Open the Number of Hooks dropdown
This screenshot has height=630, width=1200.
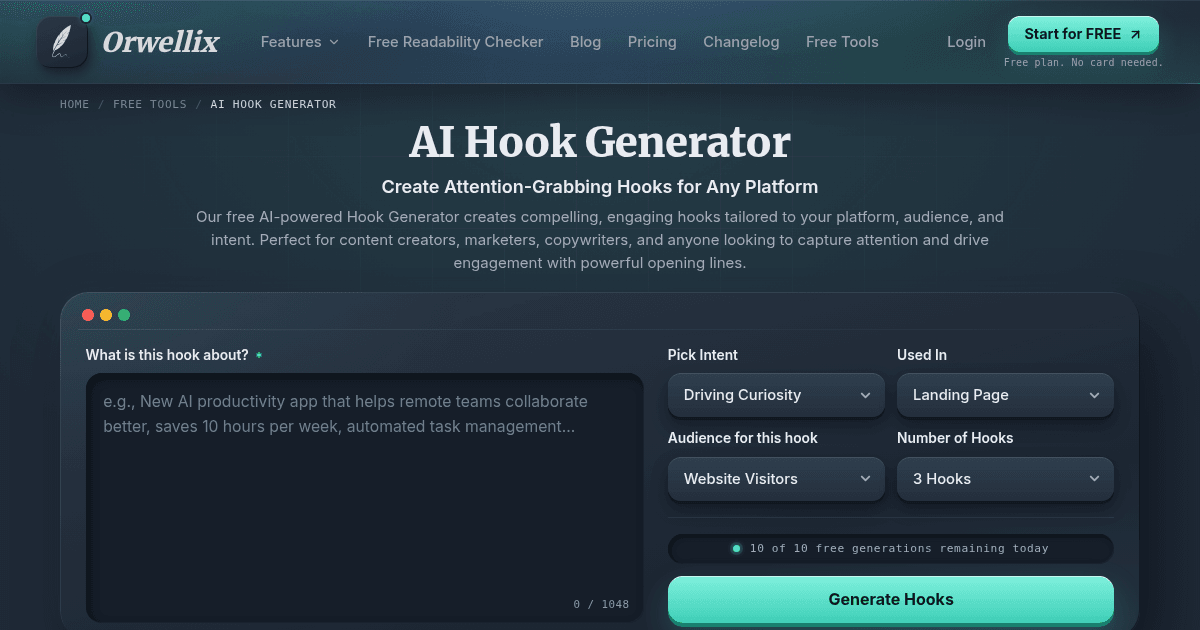tap(1005, 479)
